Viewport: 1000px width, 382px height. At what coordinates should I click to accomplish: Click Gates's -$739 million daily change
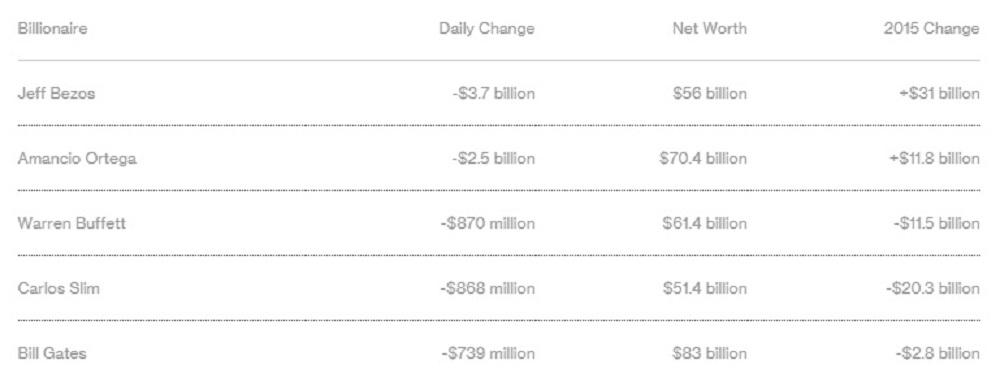click(x=488, y=353)
